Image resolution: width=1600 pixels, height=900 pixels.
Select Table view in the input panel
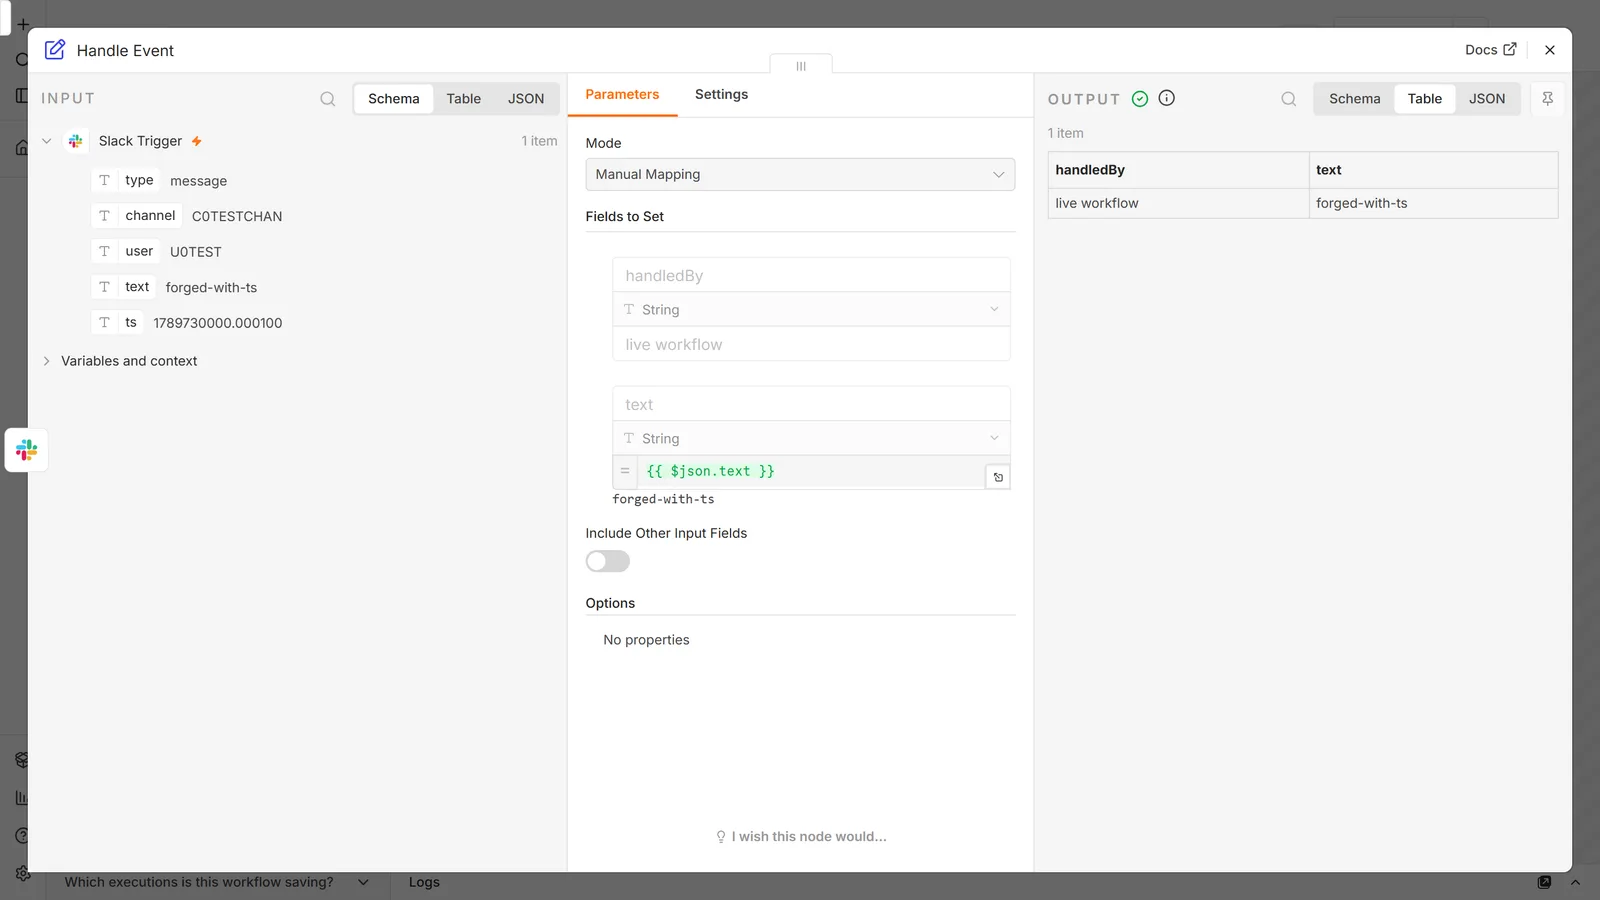coord(463,98)
